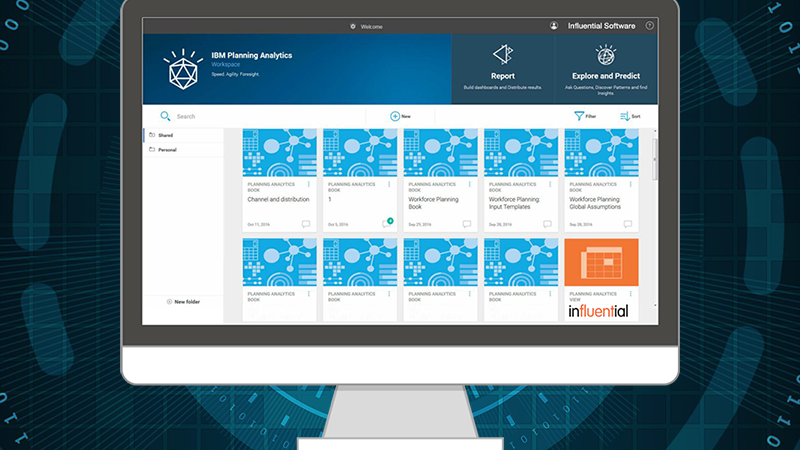Open options menu for Global Assumptions card
Screen dimensions: 800x450
point(631,184)
